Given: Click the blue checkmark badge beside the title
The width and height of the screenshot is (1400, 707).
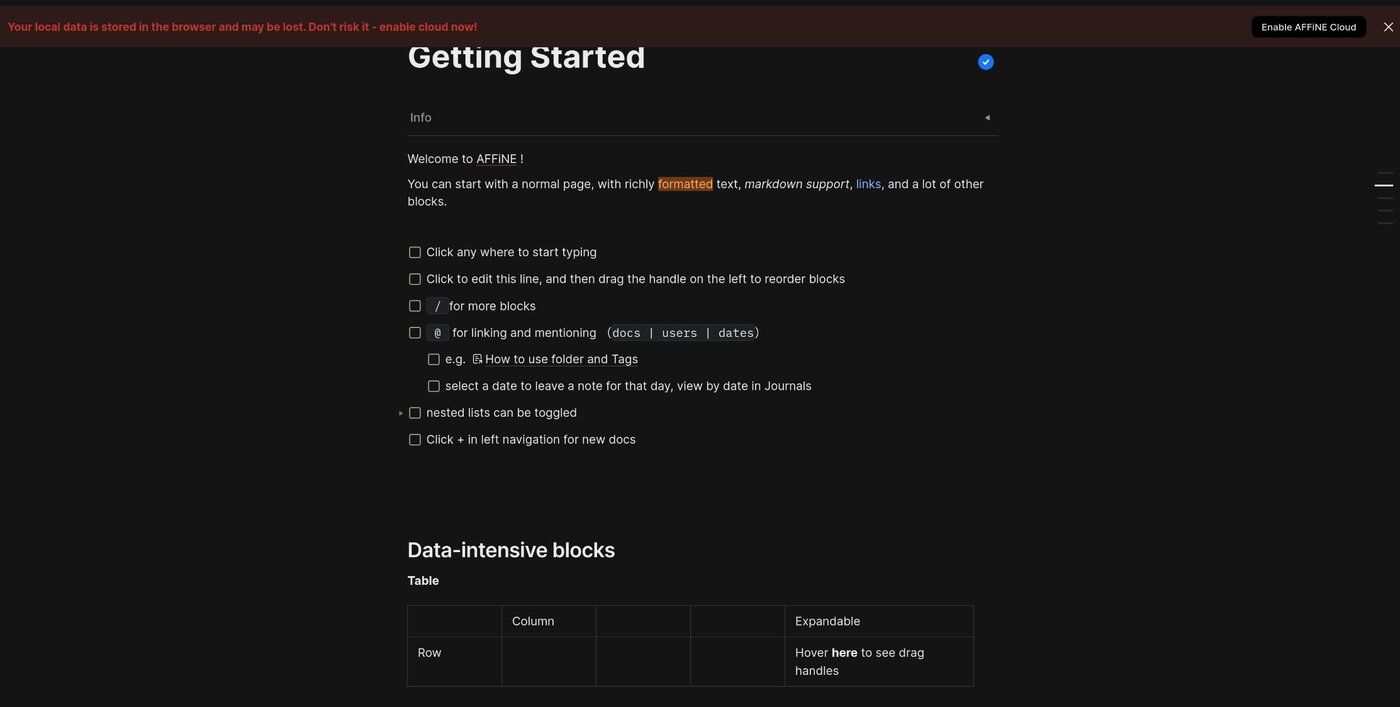Looking at the screenshot, I should 986,62.
